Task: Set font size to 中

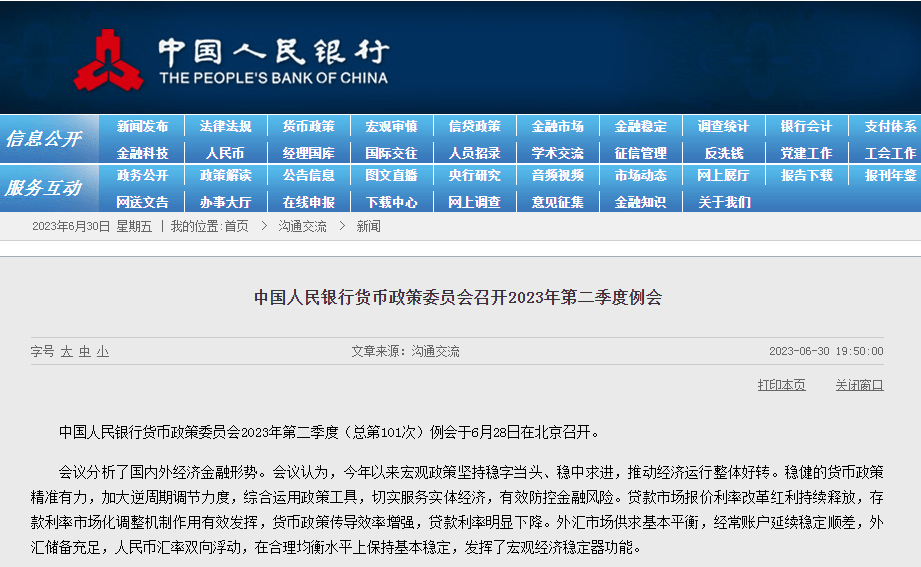Action: point(85,351)
